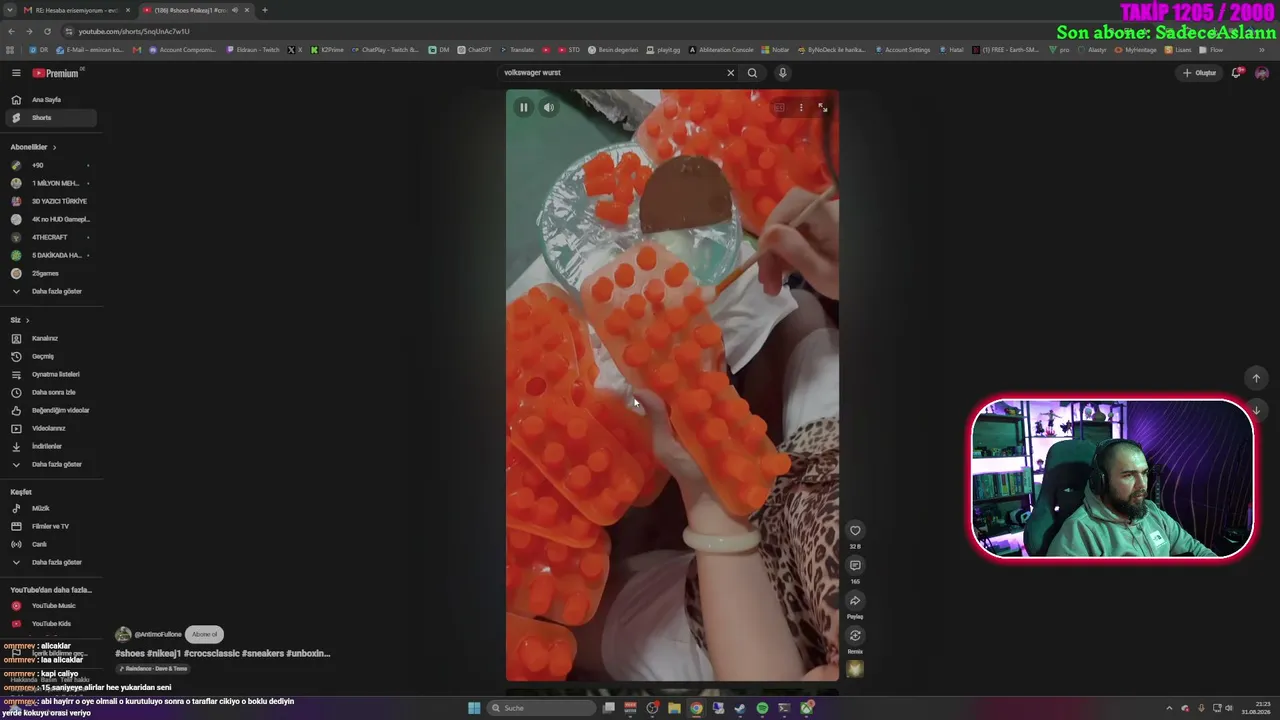
Task: Open Videolarınız in the sidebar
Action: (x=50, y=428)
